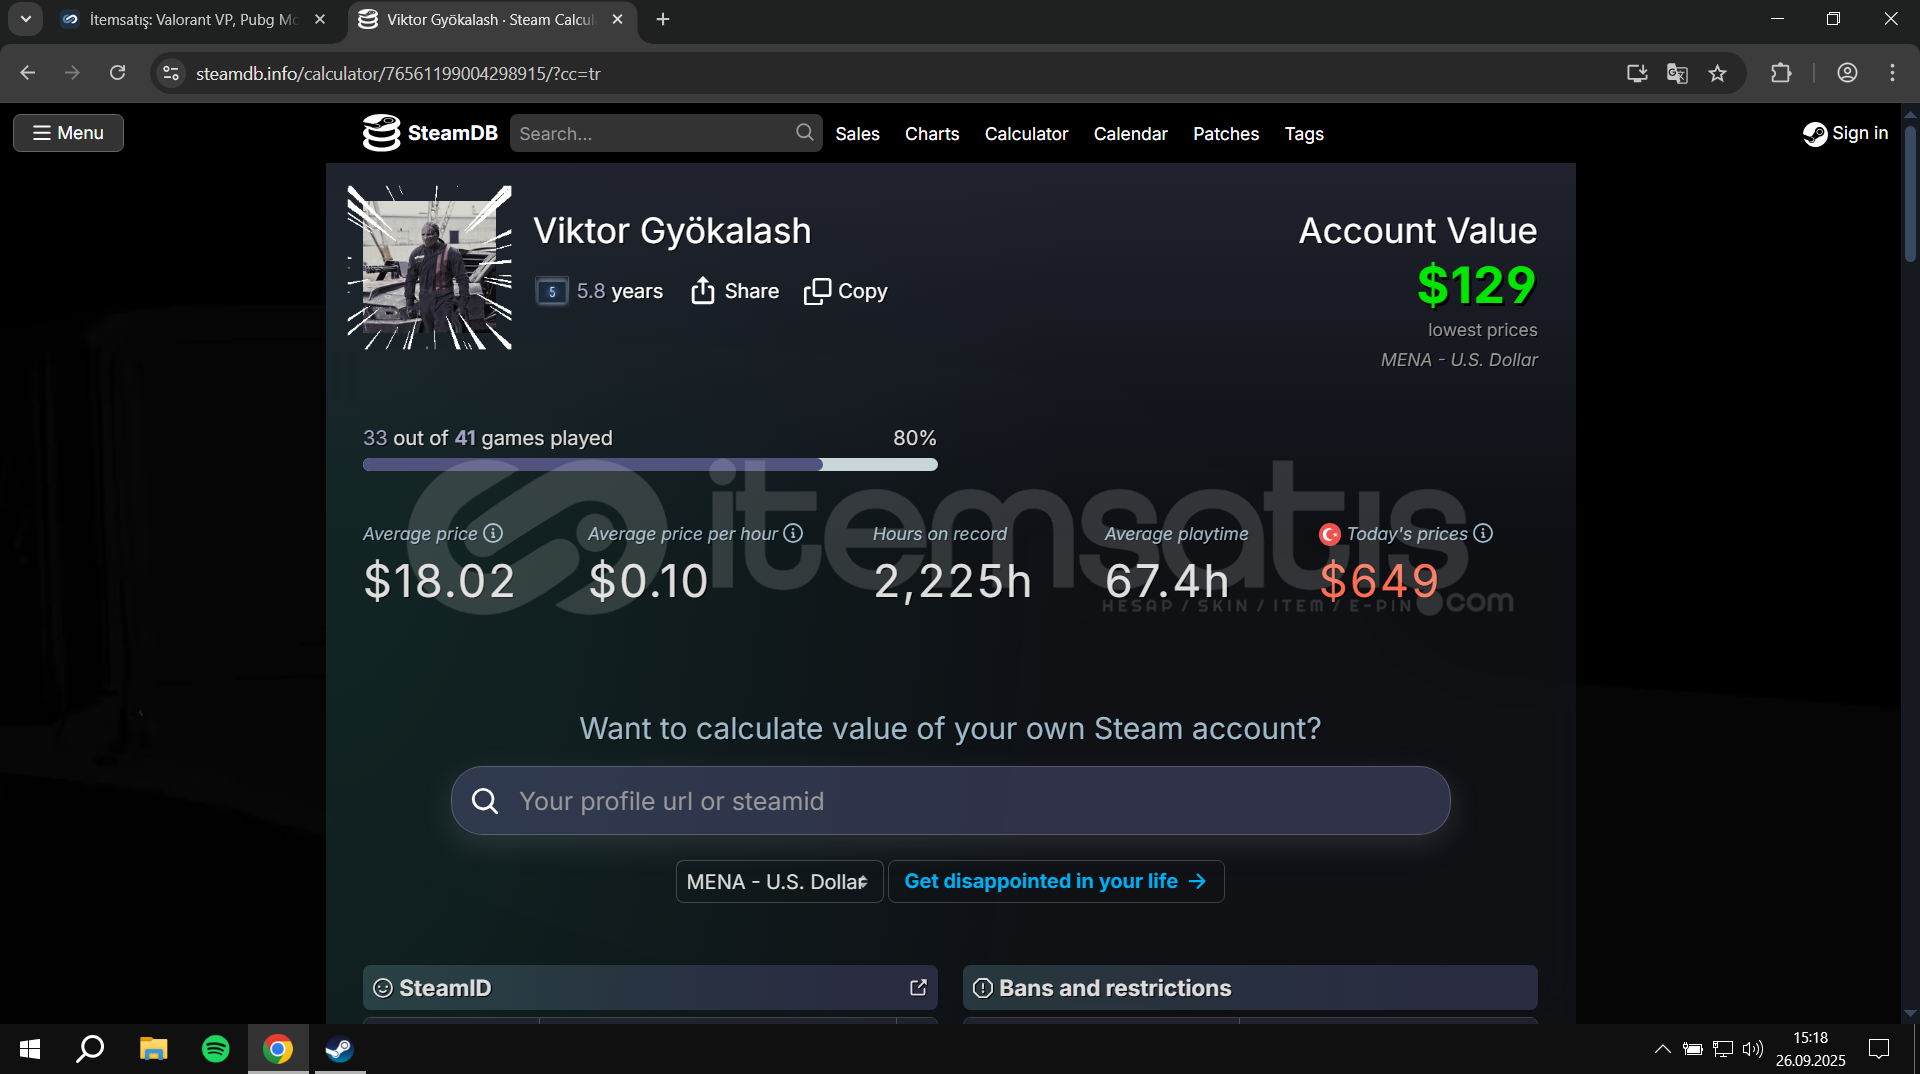This screenshot has width=1920, height=1074.
Task: Open the Calendar menu item
Action: 1130,134
